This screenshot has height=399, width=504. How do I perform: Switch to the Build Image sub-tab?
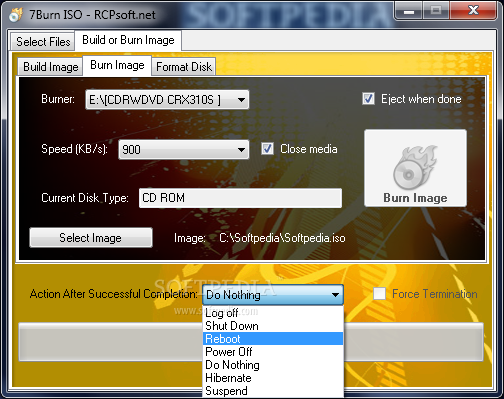pos(50,67)
